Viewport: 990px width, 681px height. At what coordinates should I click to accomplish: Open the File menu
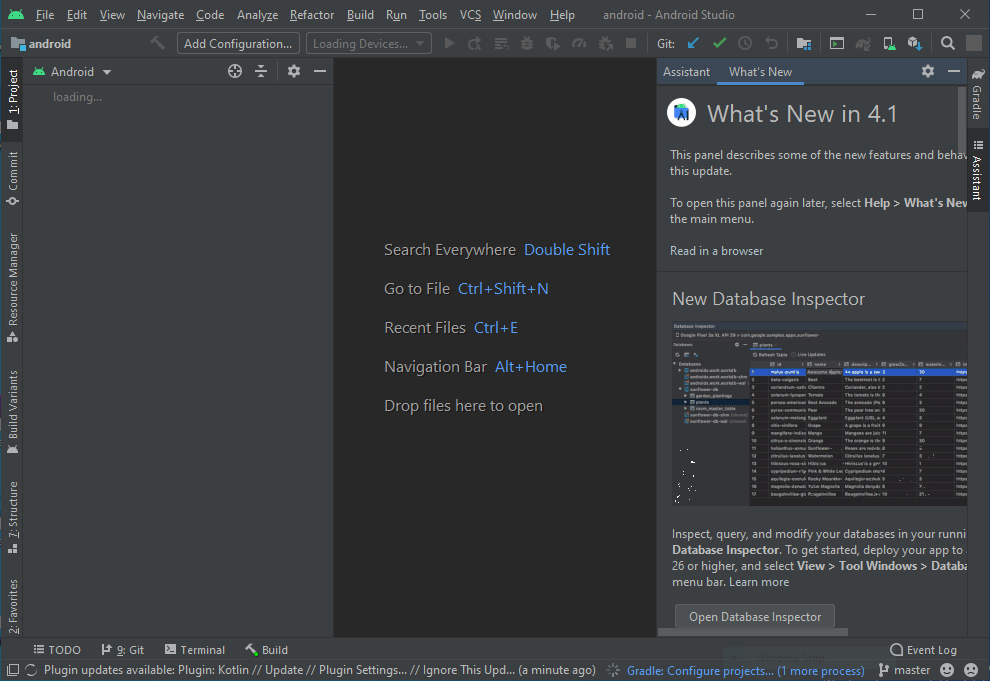pyautogui.click(x=44, y=15)
